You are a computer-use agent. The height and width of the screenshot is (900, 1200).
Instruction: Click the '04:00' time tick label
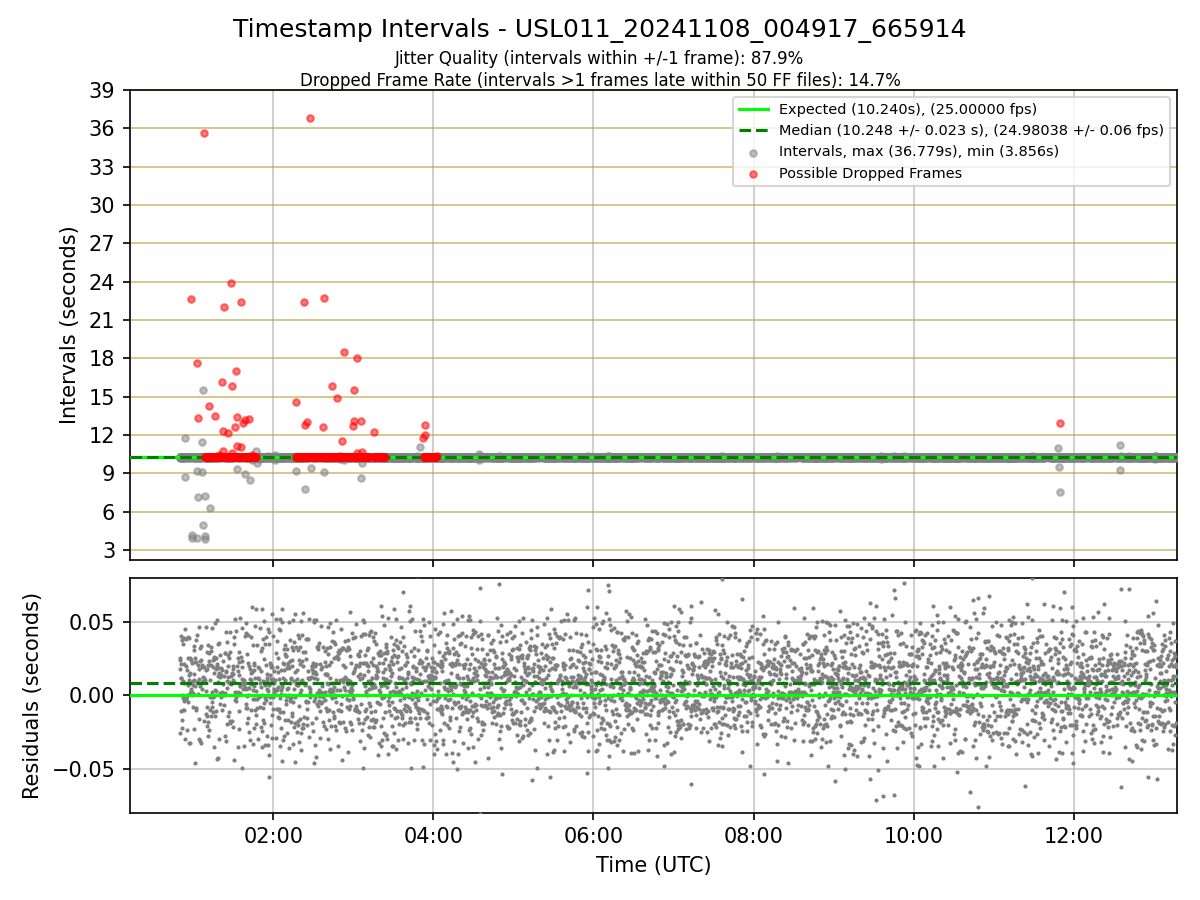pyautogui.click(x=433, y=835)
